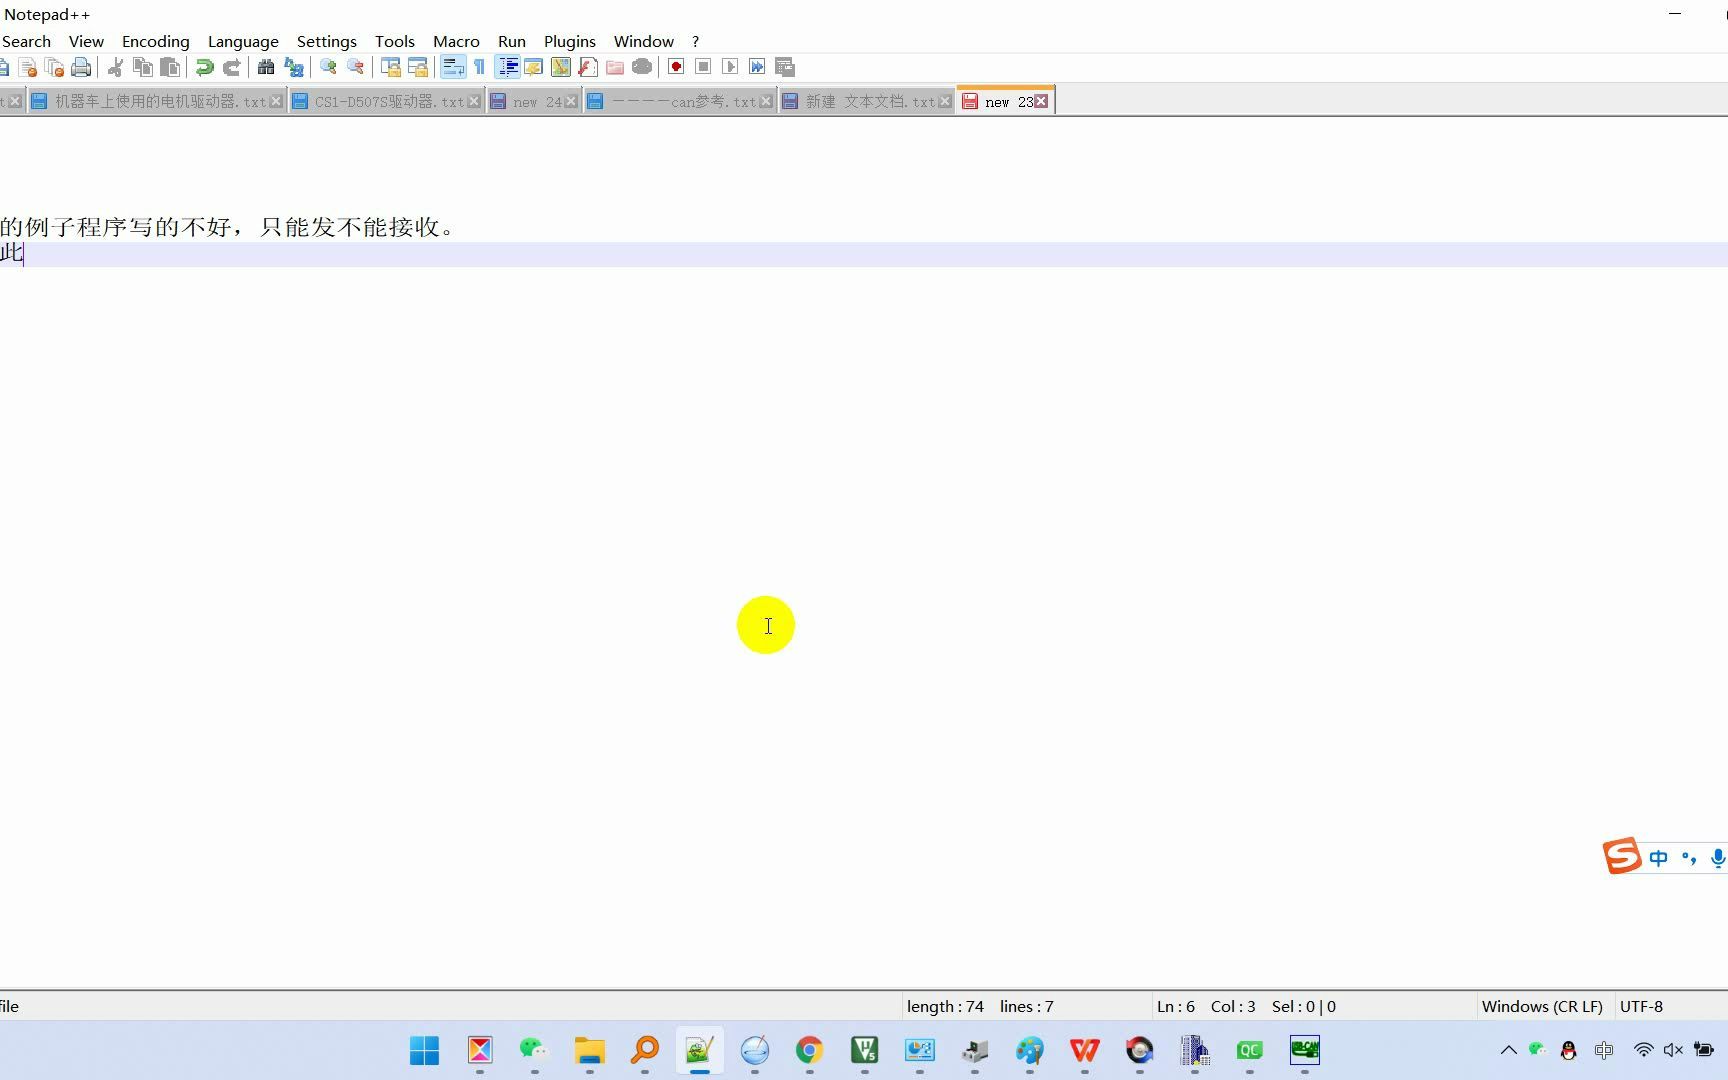Viewport: 1728px width, 1080px height.
Task: Launch Chrome from the taskbar
Action: (x=808, y=1050)
